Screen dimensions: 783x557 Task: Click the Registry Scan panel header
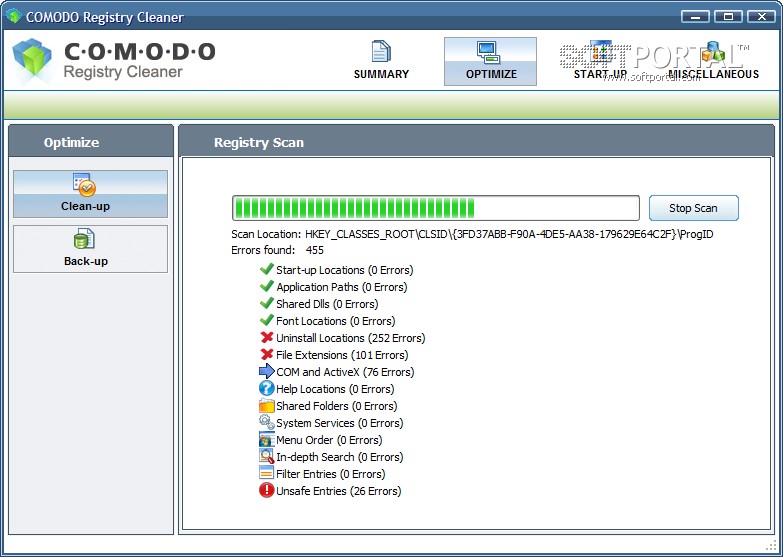[x=476, y=142]
